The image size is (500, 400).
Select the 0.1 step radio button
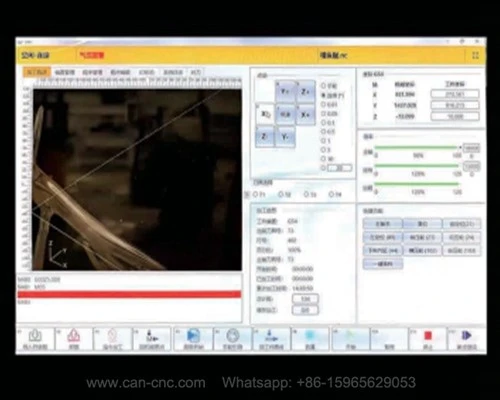[x=323, y=122]
